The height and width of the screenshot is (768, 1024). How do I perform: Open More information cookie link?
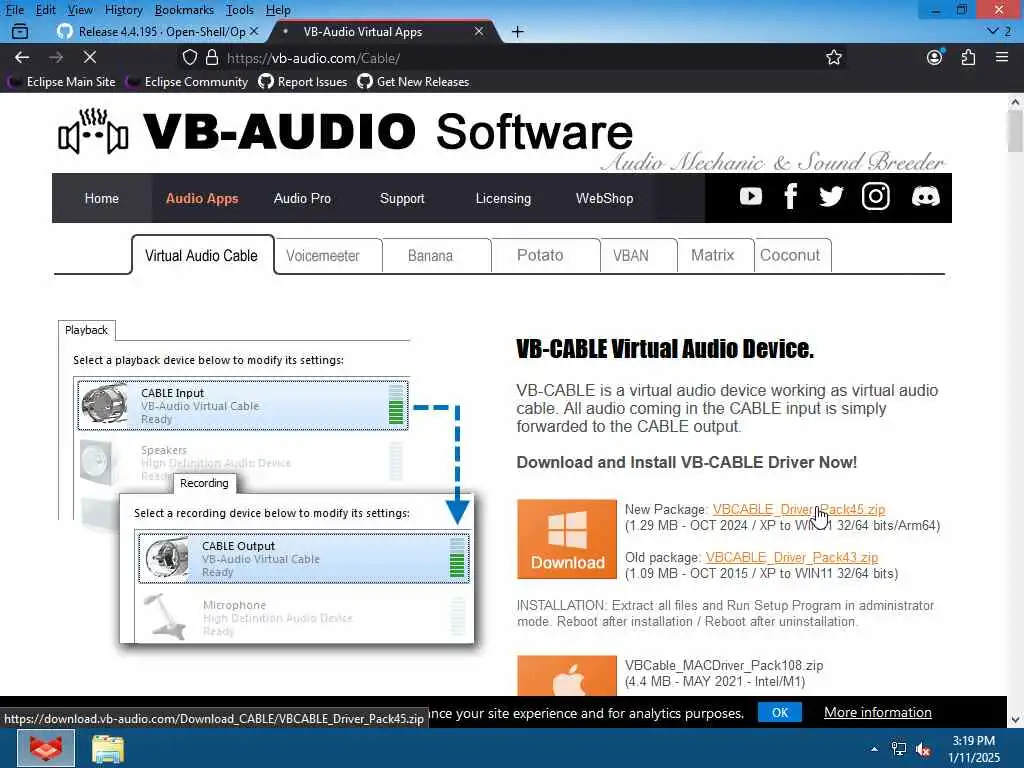pos(878,712)
